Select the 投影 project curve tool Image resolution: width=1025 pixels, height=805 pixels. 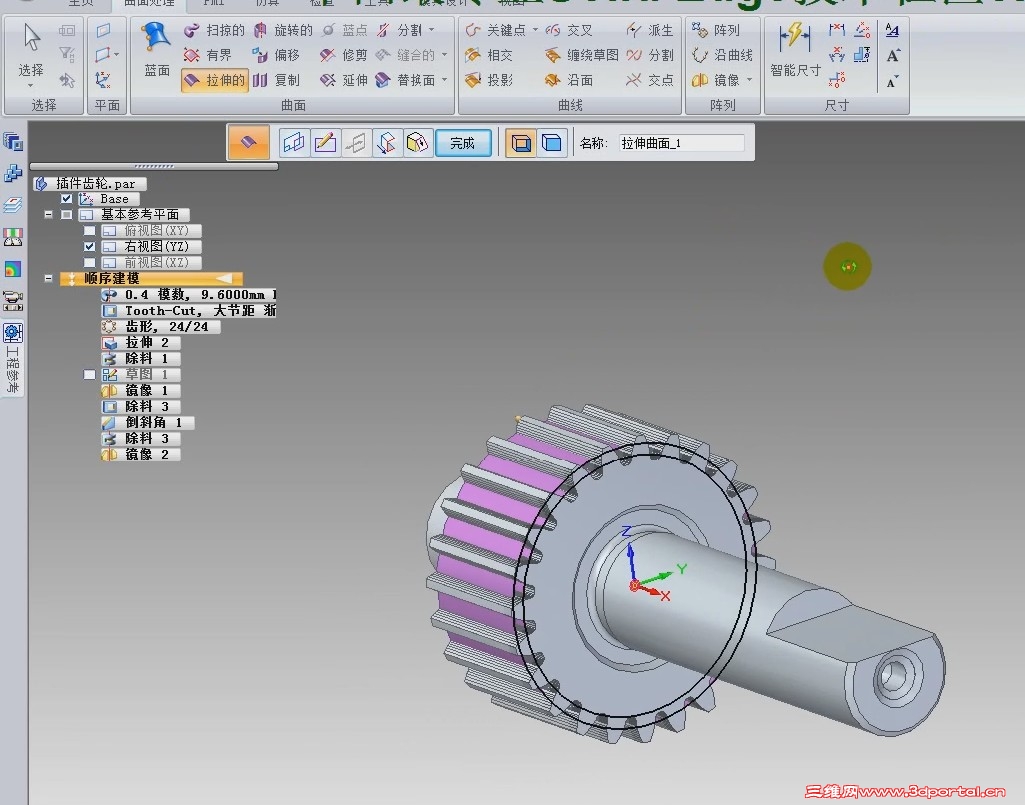[x=490, y=80]
